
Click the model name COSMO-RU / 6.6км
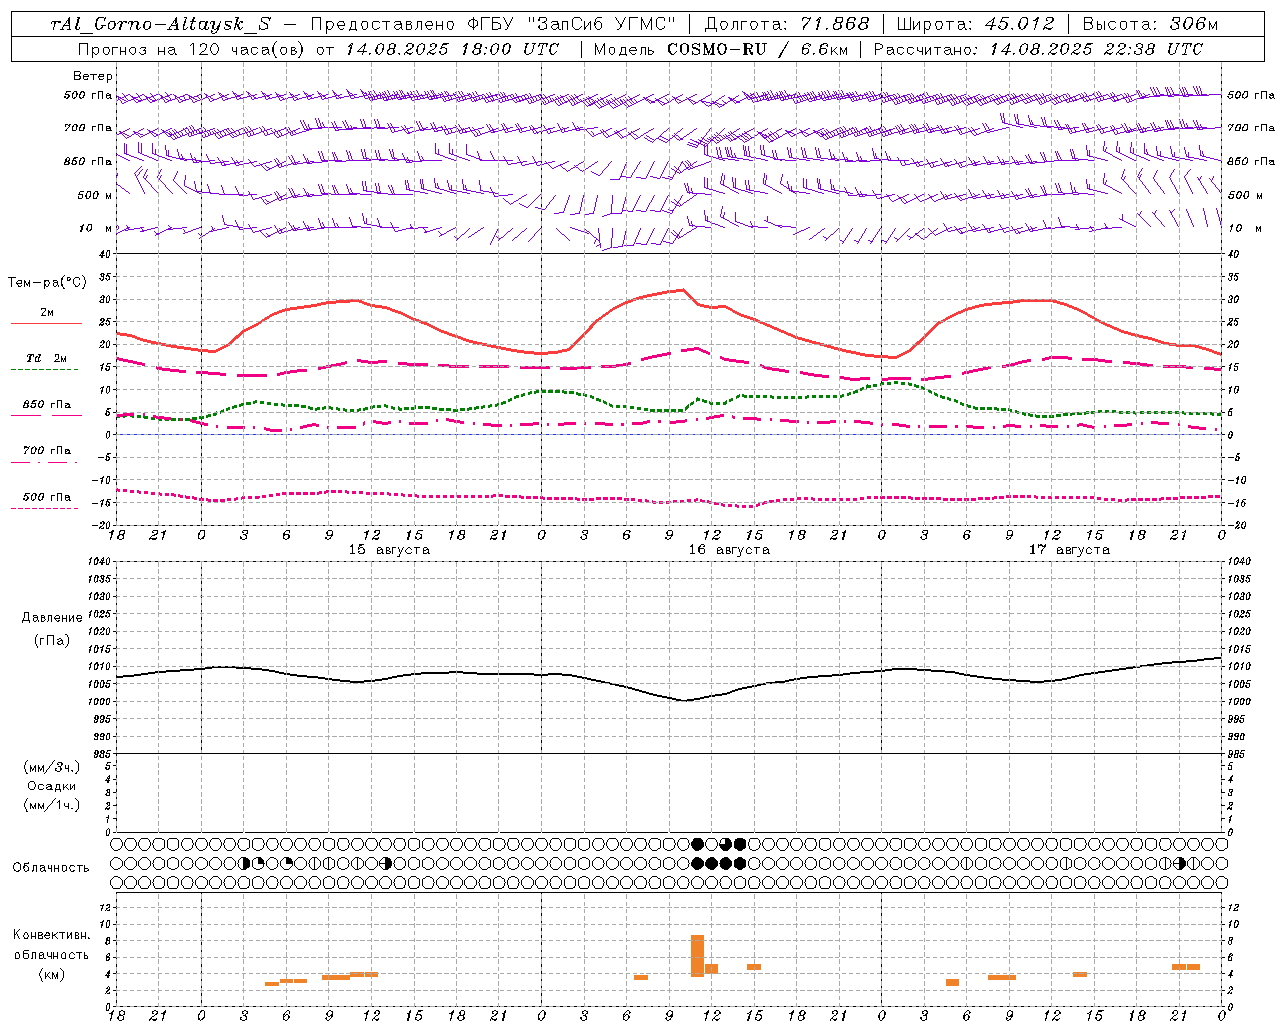(x=757, y=49)
